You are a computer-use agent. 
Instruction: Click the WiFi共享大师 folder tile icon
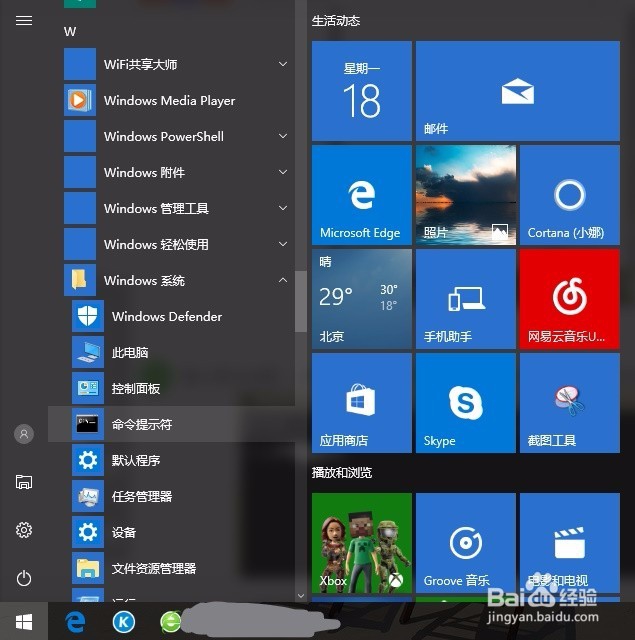pyautogui.click(x=80, y=64)
